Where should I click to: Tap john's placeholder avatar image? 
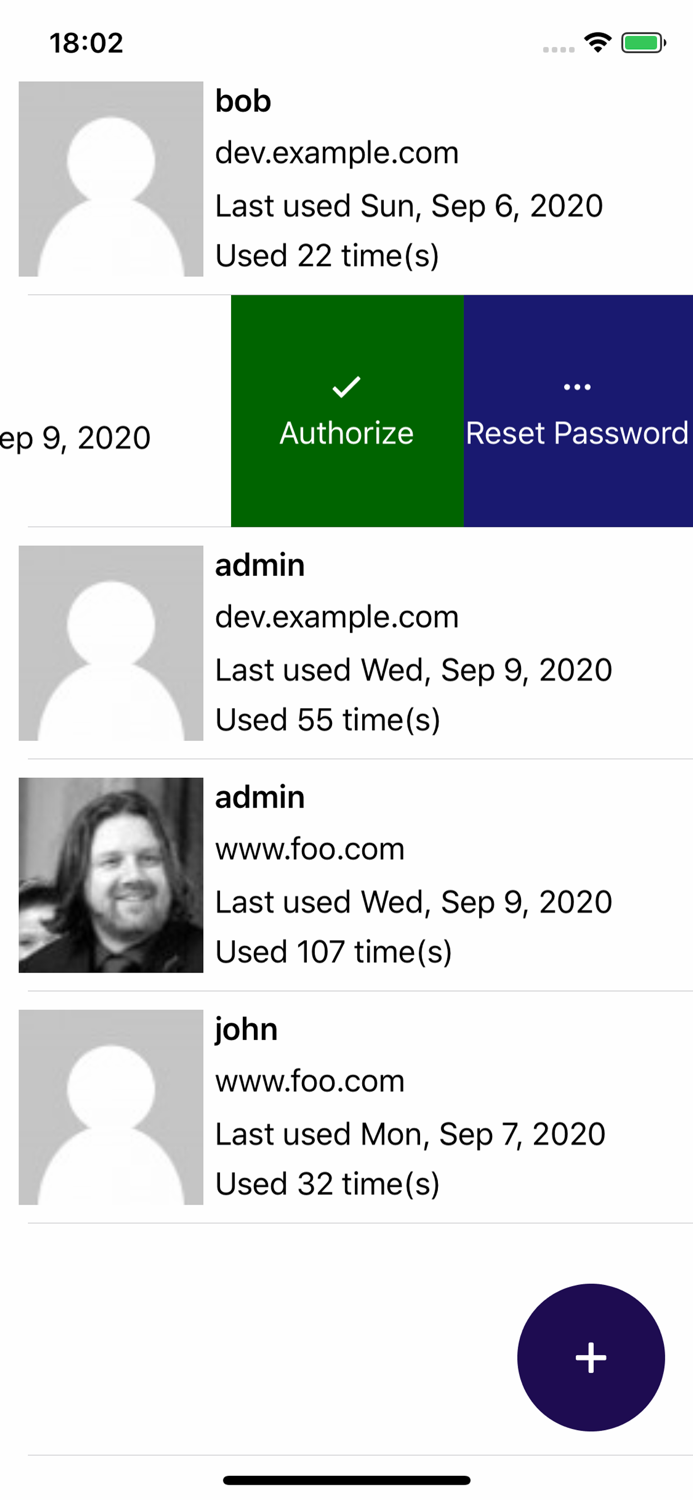110,1106
